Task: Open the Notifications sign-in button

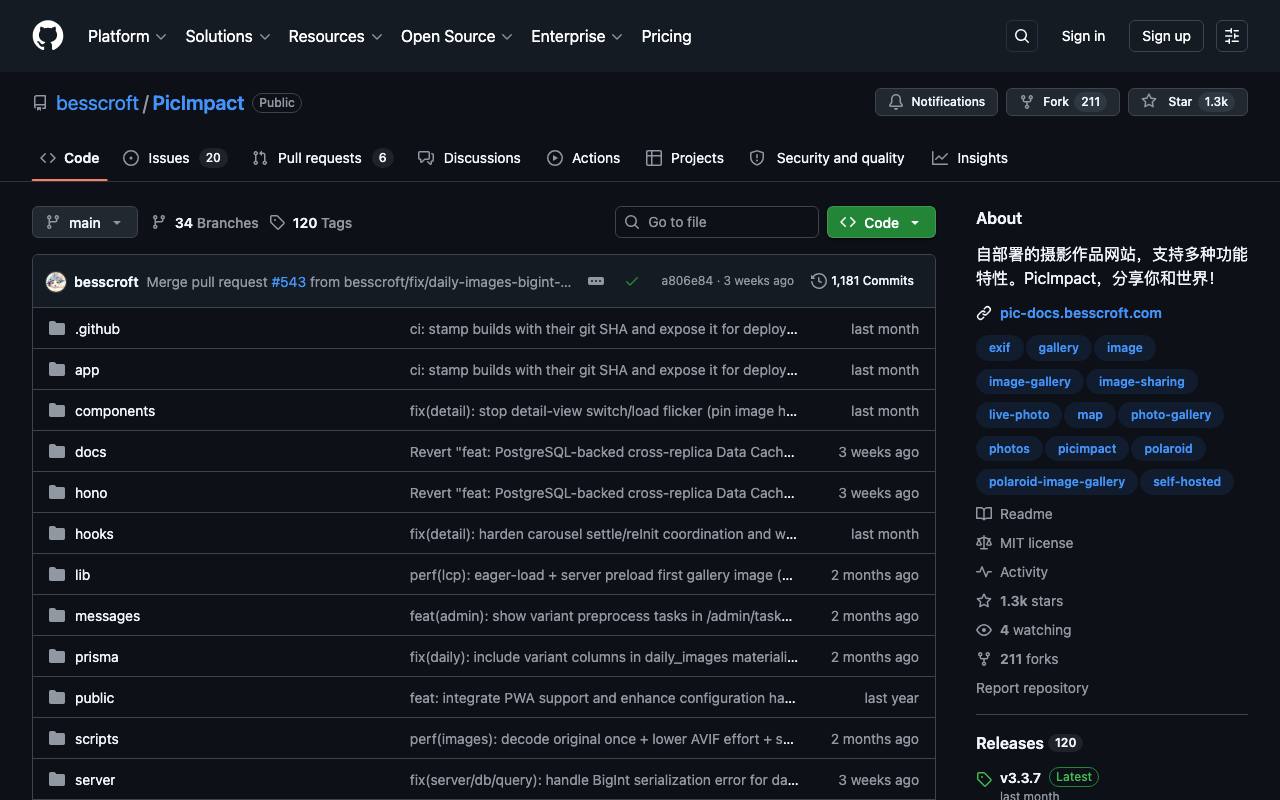Action: 937,102
